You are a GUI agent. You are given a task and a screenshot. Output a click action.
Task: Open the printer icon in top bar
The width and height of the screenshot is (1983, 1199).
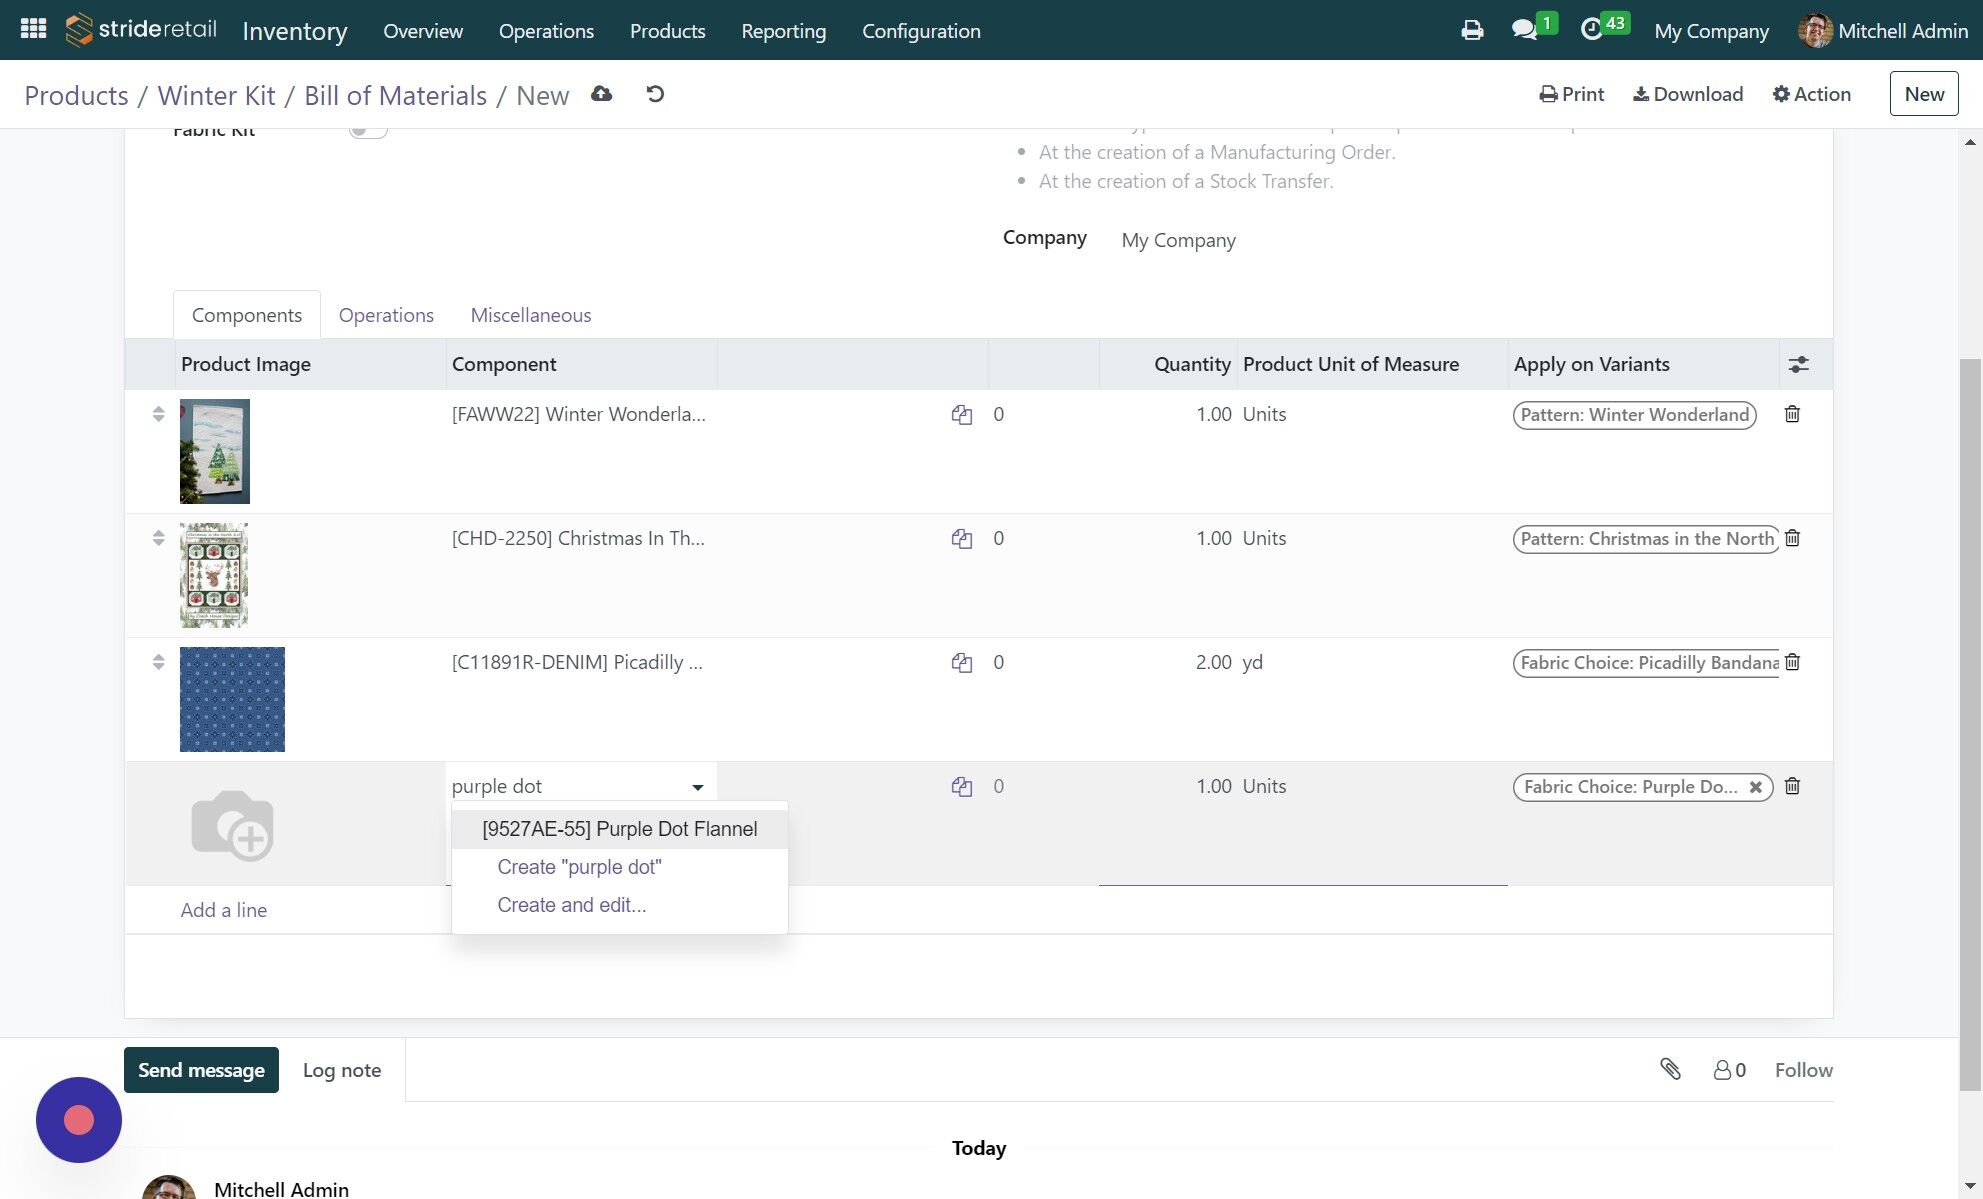pyautogui.click(x=1472, y=31)
